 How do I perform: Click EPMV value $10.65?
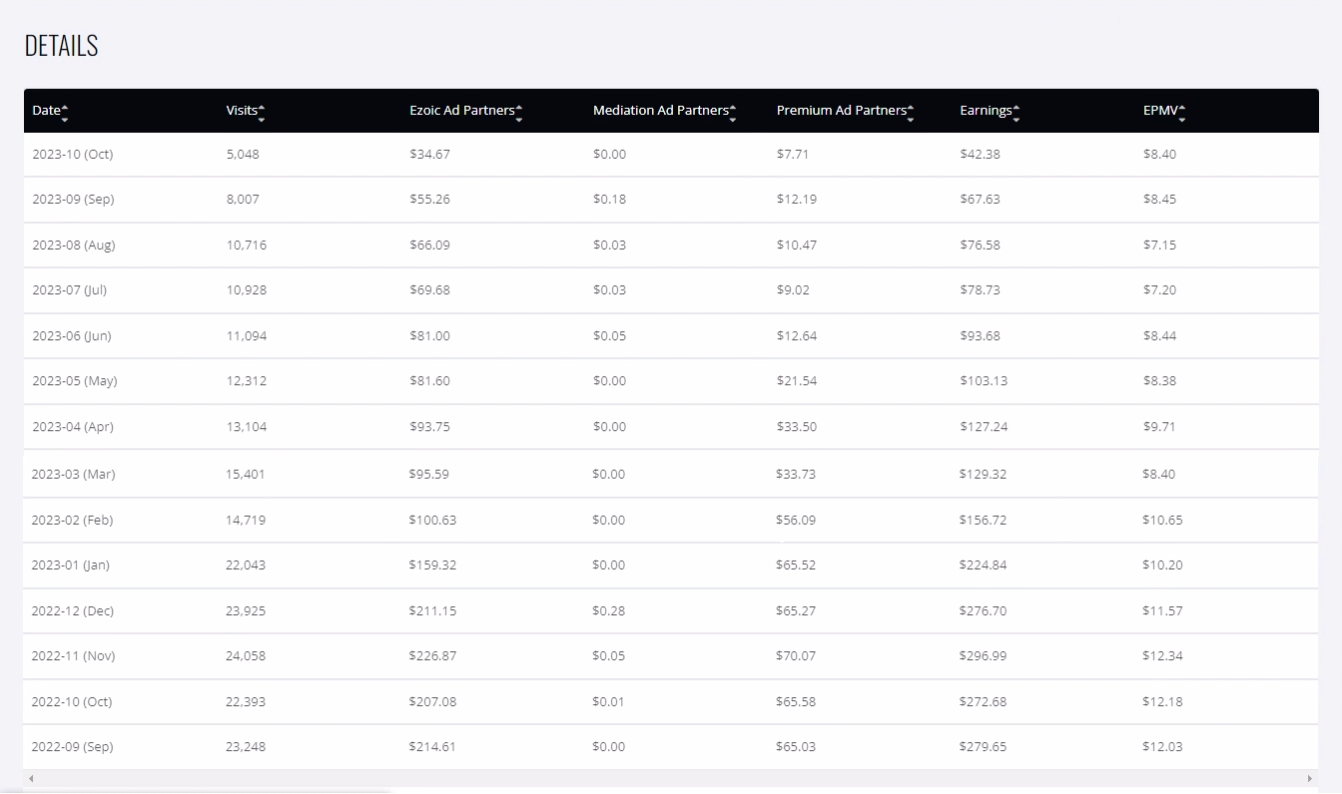point(1163,520)
